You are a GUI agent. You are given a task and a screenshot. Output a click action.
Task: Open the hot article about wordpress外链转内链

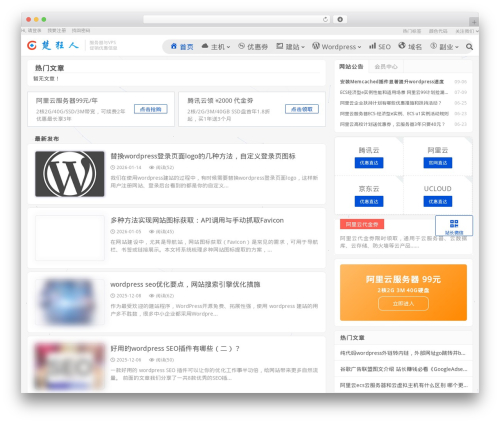pos(403,353)
